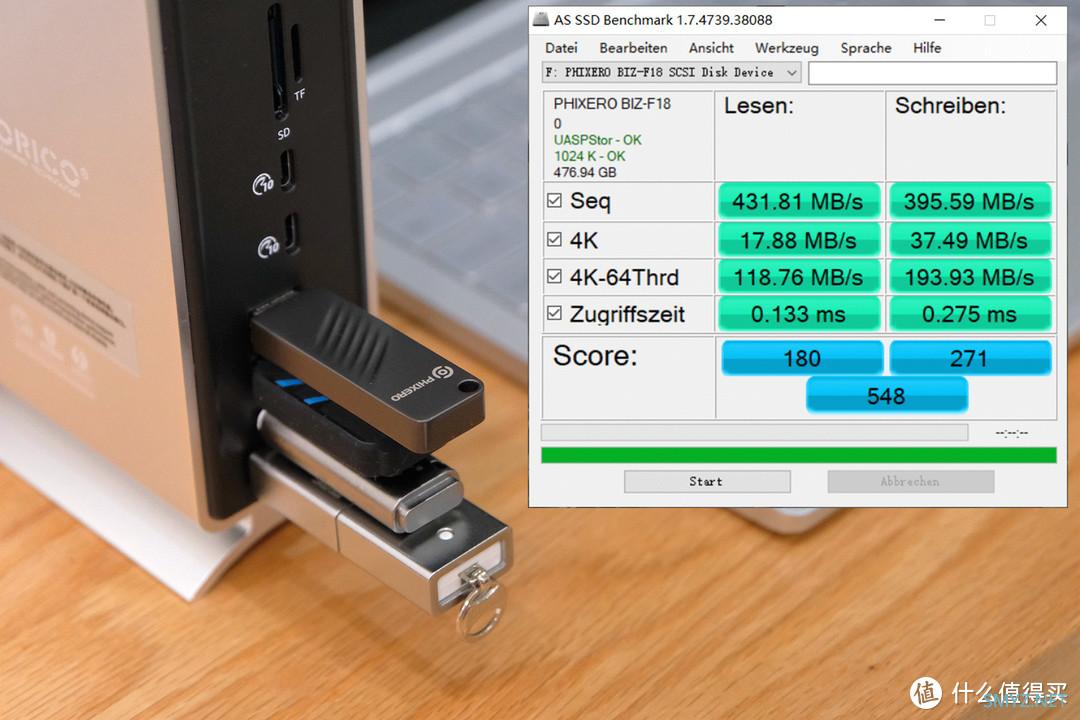Click the read score 180
Screen dimensions: 1080x720
(802, 358)
